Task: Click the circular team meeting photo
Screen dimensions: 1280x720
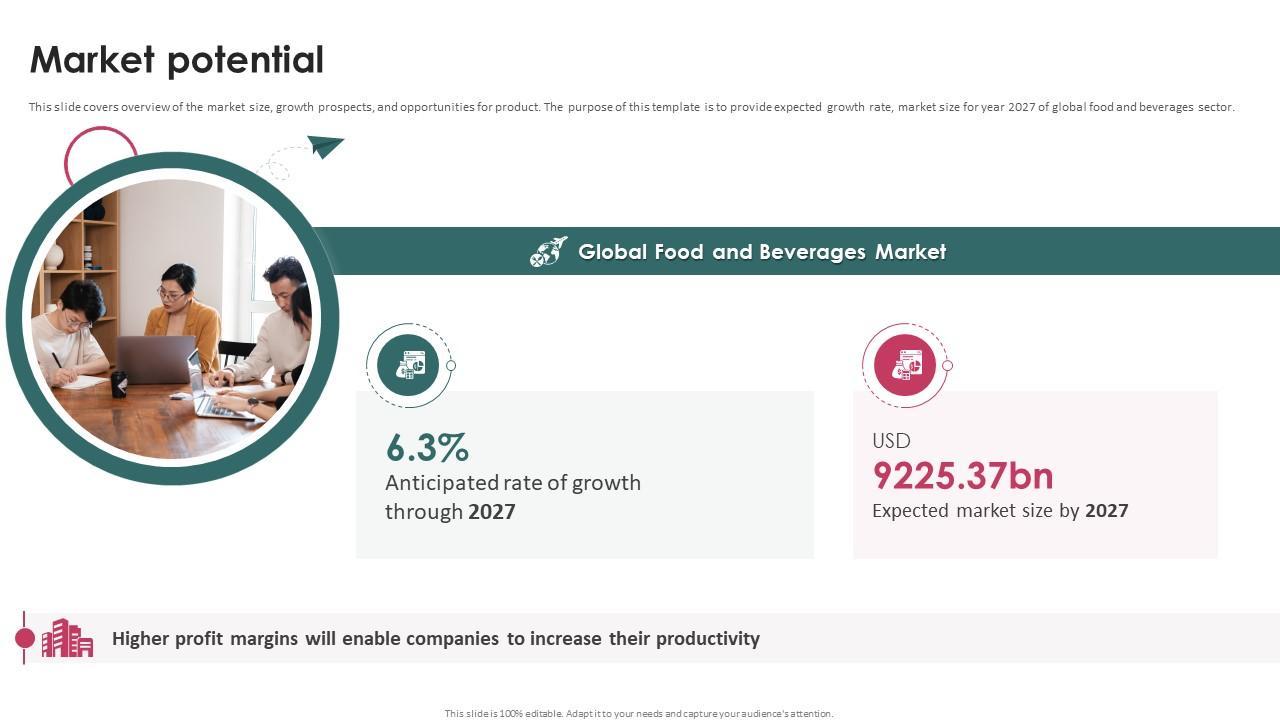Action: [172, 318]
